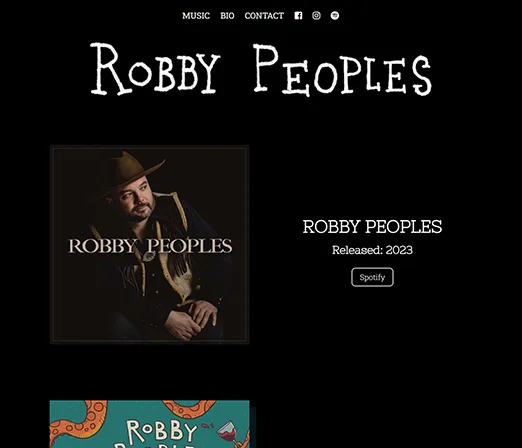Click the wine glass illustration on teal cover
The height and width of the screenshot is (448, 522).
coord(229,433)
